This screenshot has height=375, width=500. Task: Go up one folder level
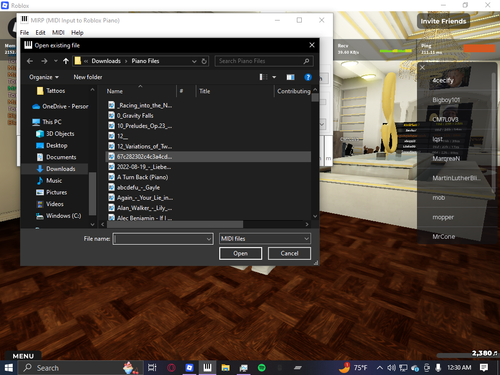[66, 61]
